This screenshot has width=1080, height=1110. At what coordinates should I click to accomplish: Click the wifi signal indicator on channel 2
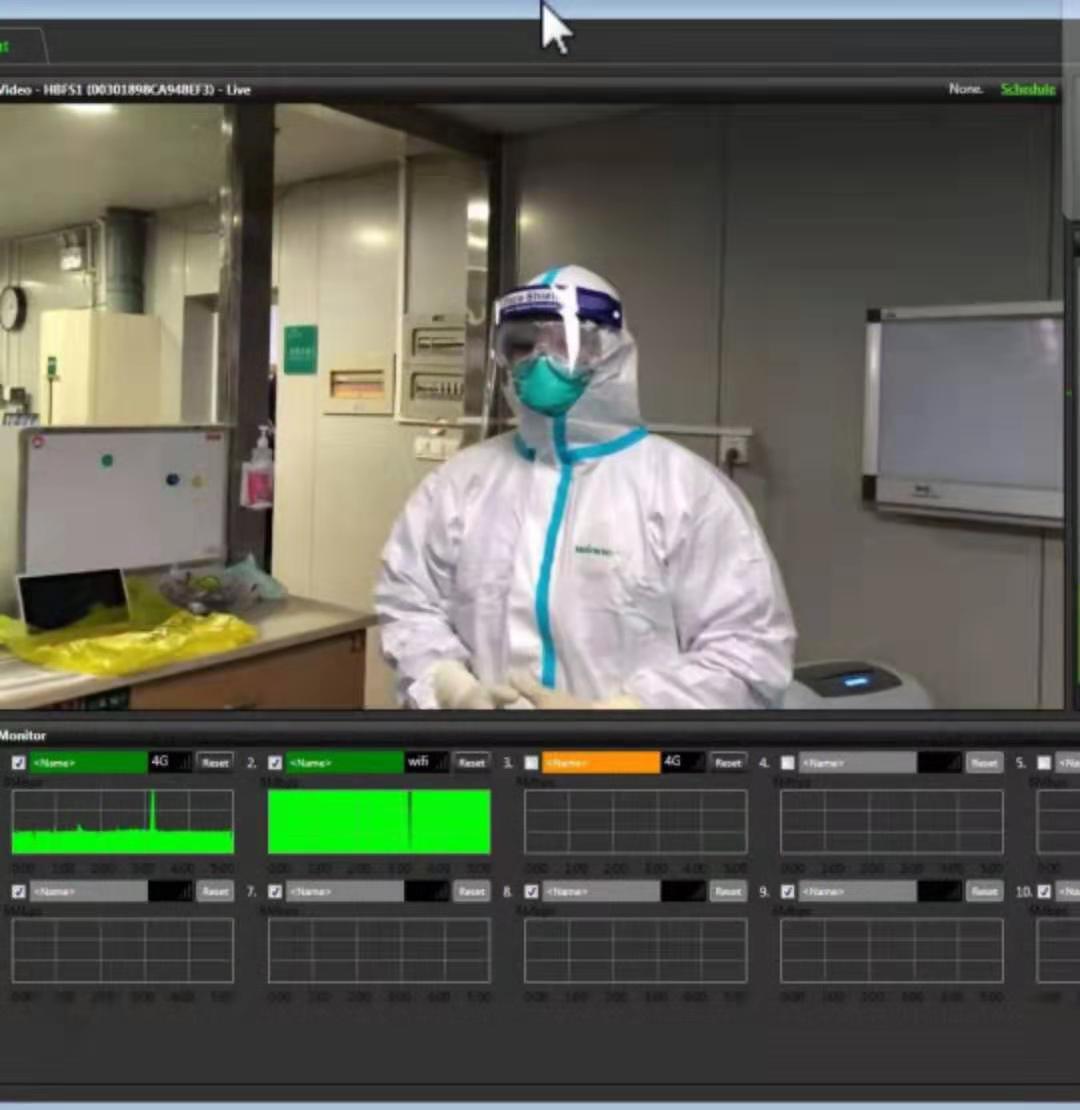[427, 762]
